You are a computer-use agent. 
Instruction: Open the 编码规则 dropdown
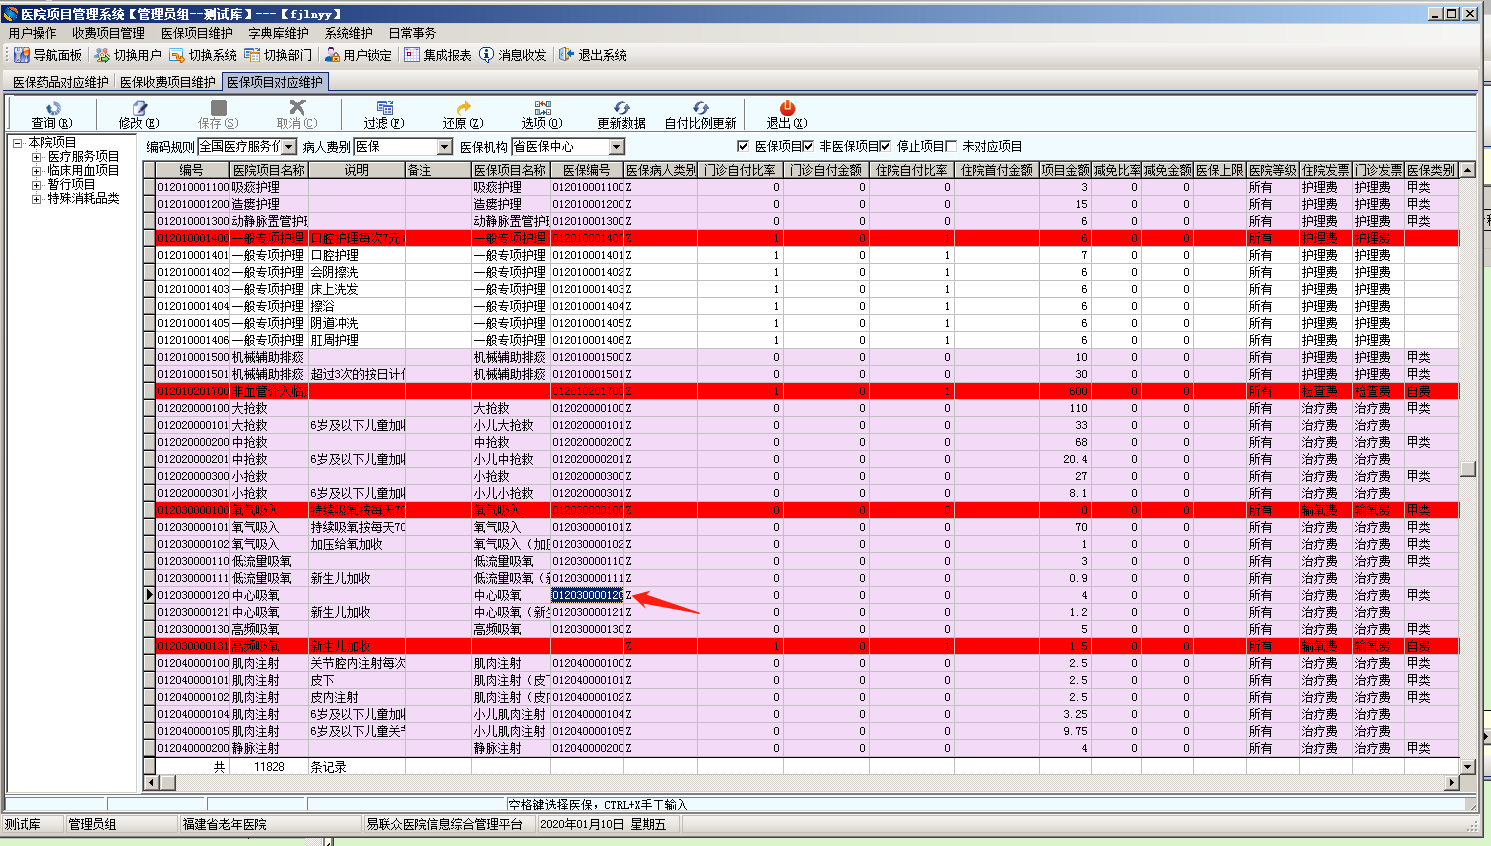pos(289,147)
